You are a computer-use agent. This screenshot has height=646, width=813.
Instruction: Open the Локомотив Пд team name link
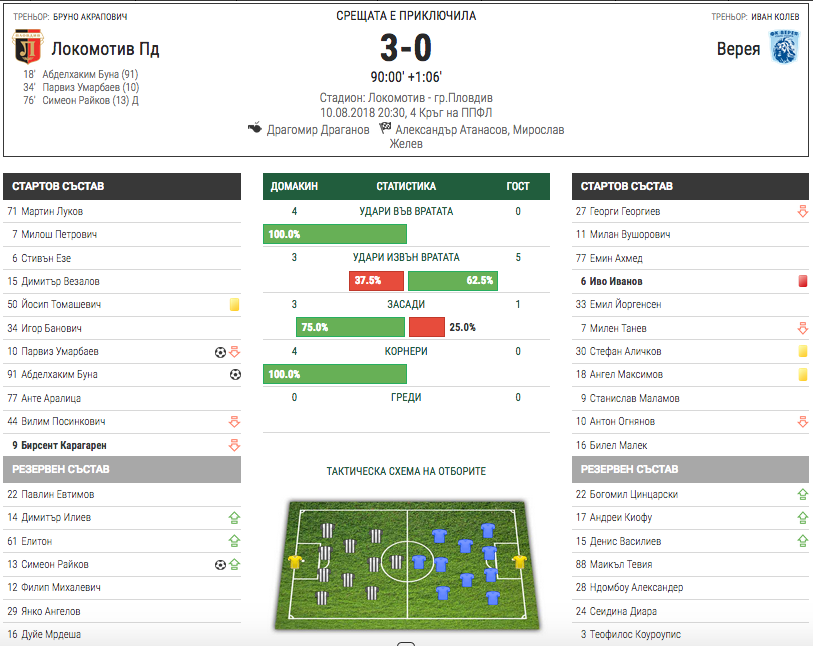(x=105, y=49)
